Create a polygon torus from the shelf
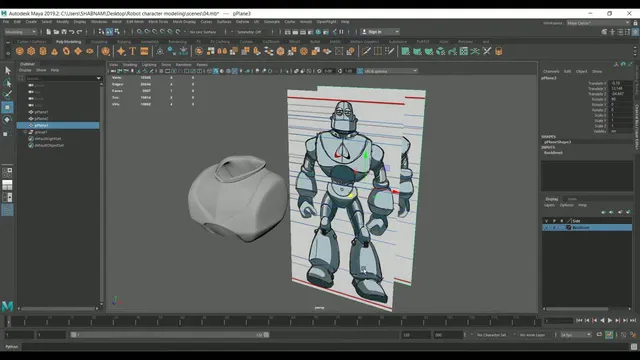Viewport: 640px width, 360px height. pos(66,51)
